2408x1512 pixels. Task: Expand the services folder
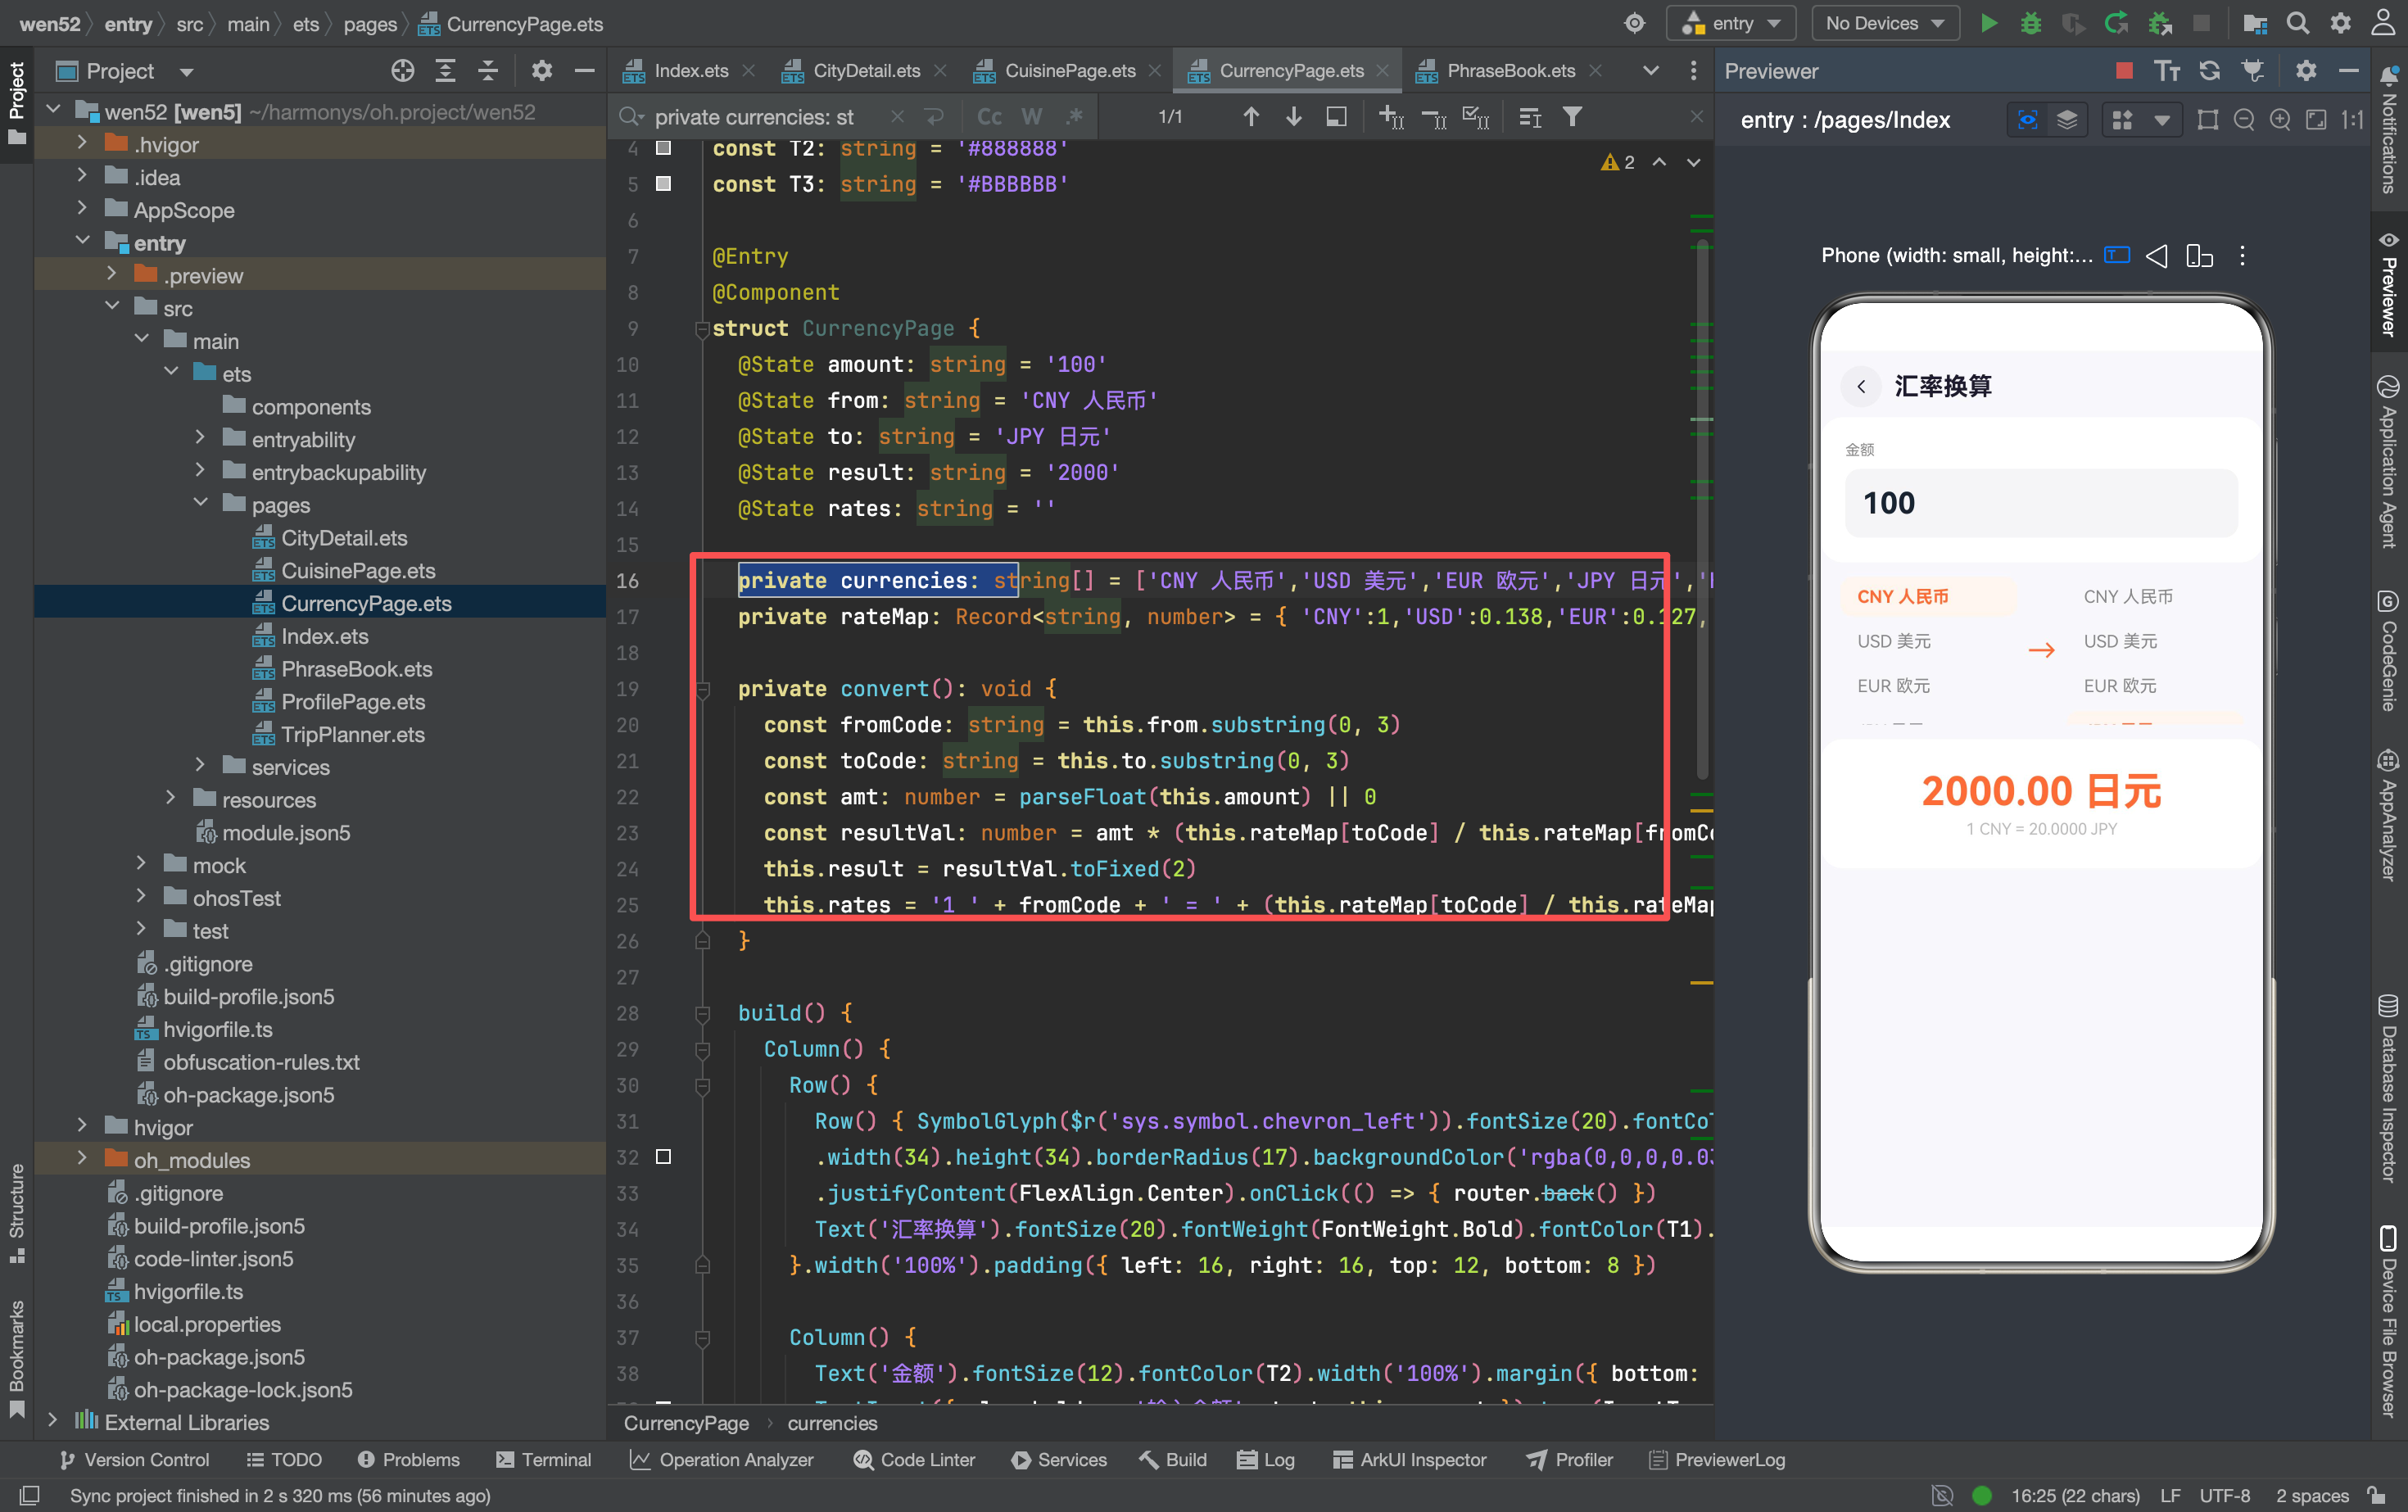200,766
